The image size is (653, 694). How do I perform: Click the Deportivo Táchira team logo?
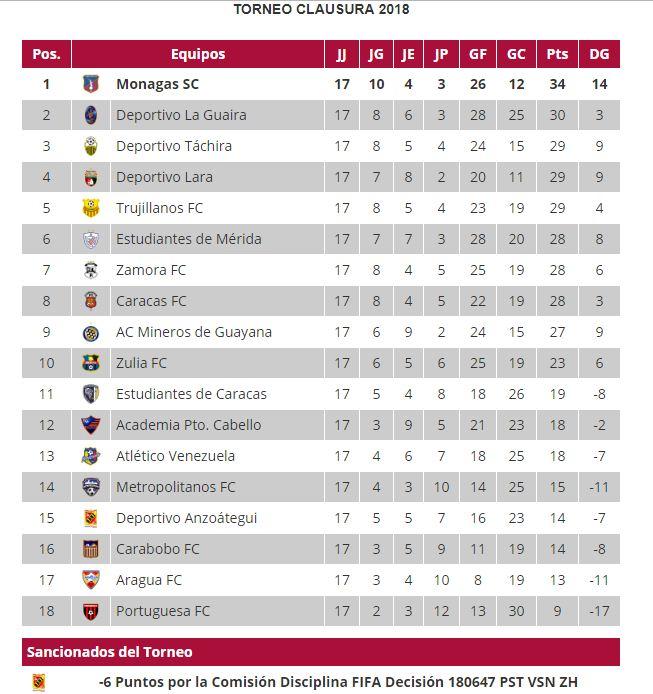[91, 146]
